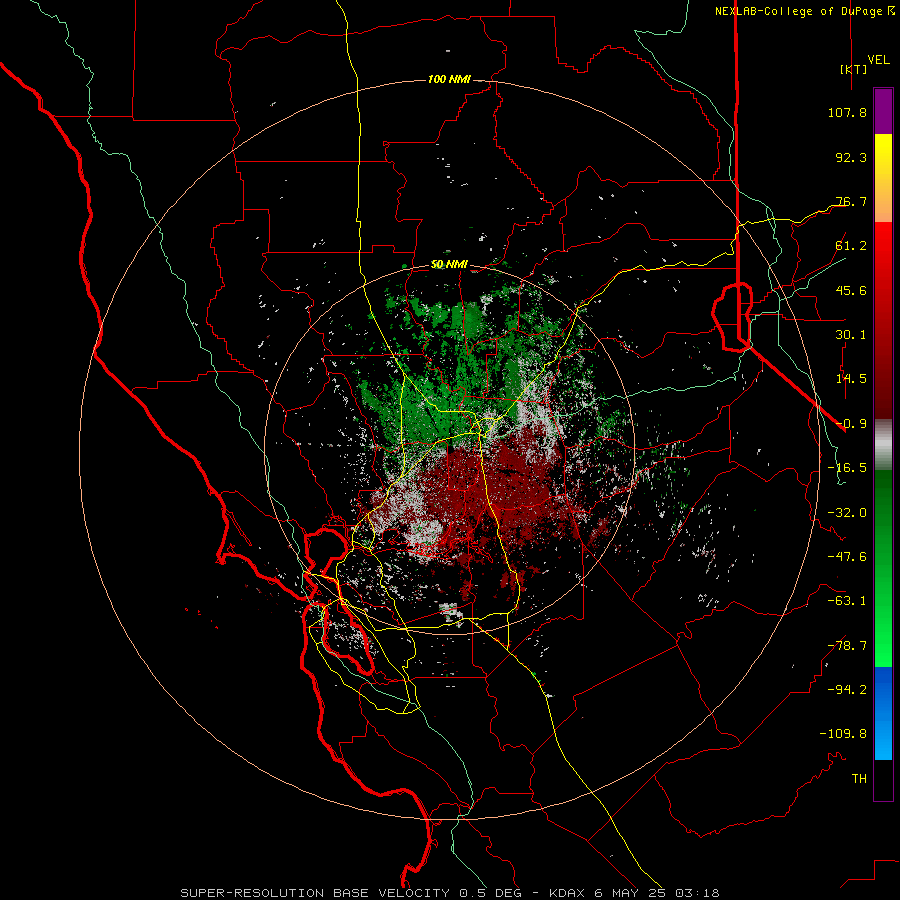Click the VEL legend heading
The image size is (900, 900).
tap(878, 60)
